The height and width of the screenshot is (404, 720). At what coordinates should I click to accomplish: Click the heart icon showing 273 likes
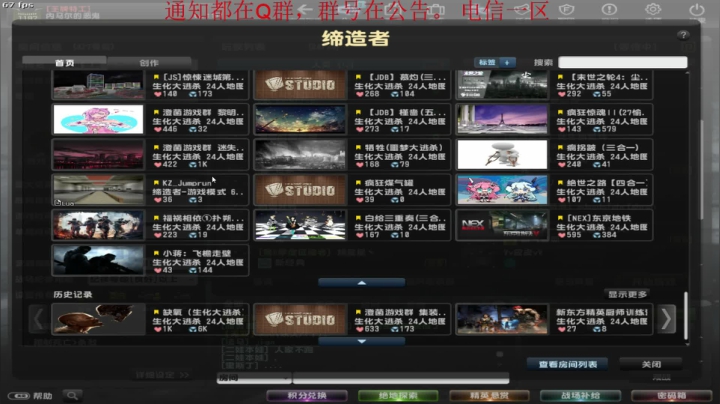click(360, 129)
